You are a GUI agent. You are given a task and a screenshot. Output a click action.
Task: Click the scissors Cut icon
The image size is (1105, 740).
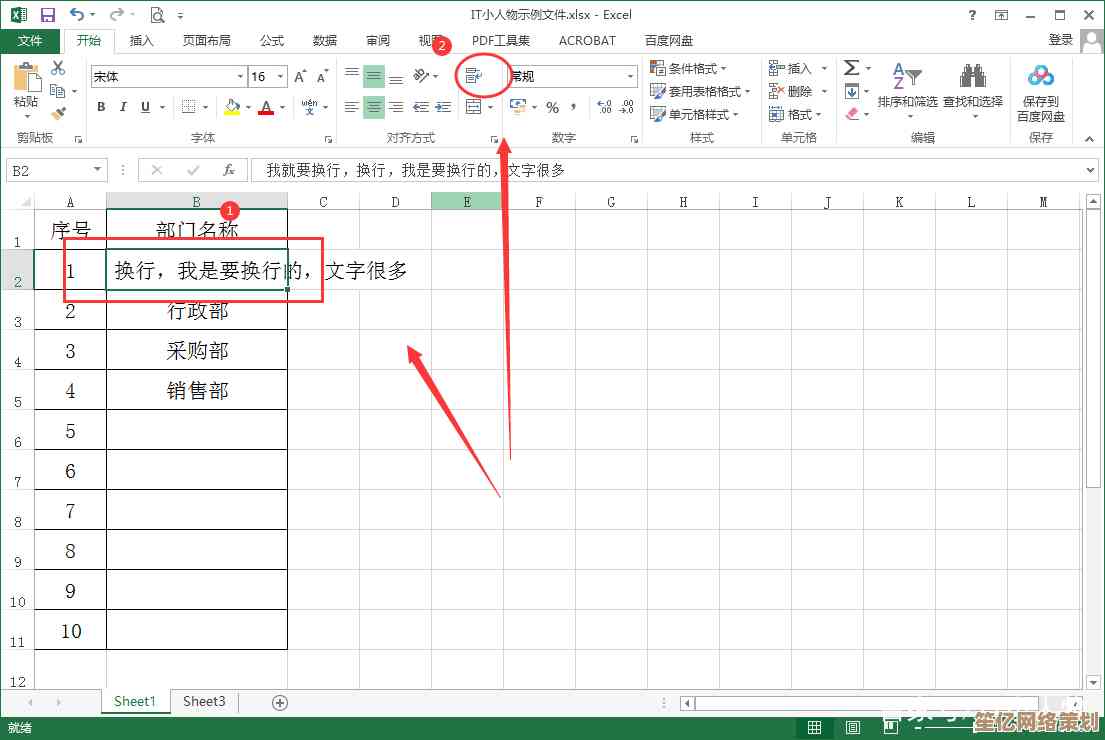(x=58, y=68)
